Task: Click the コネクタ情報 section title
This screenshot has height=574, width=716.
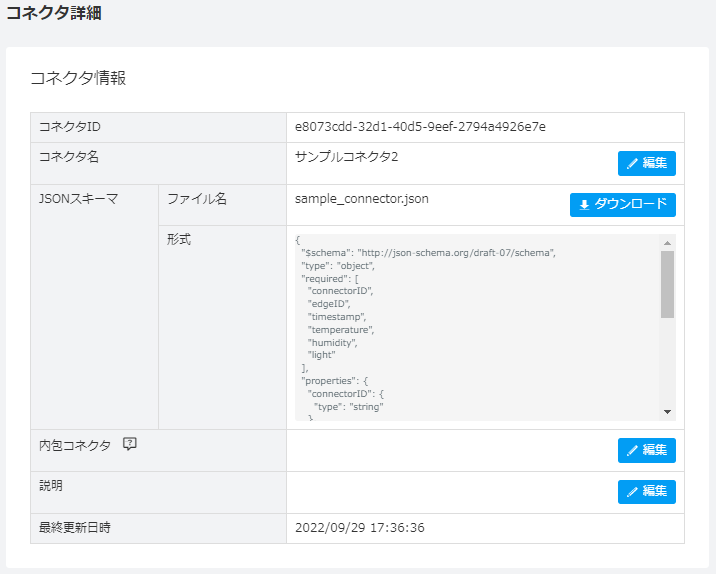Action: coord(78,78)
